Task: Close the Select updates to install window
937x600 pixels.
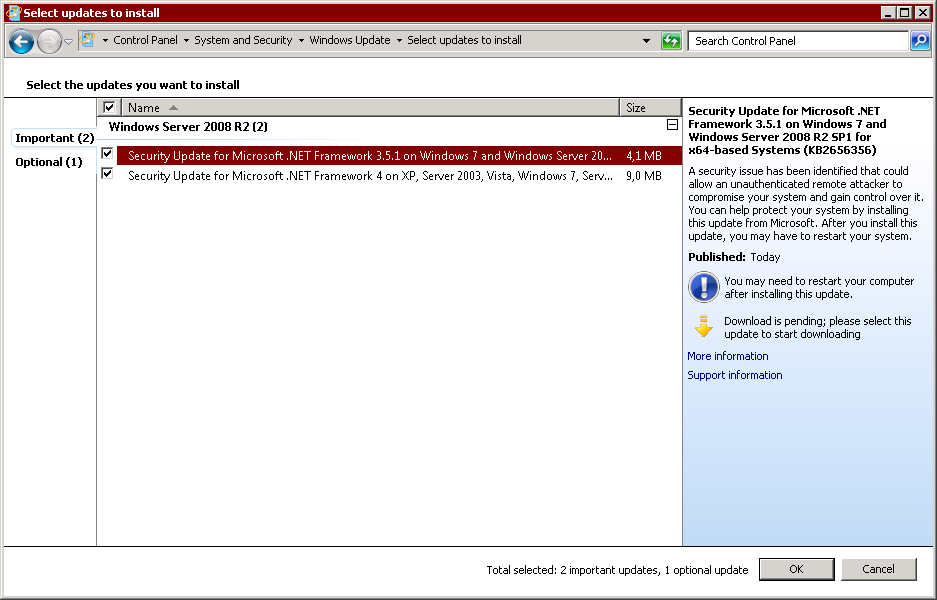Action: [922, 13]
